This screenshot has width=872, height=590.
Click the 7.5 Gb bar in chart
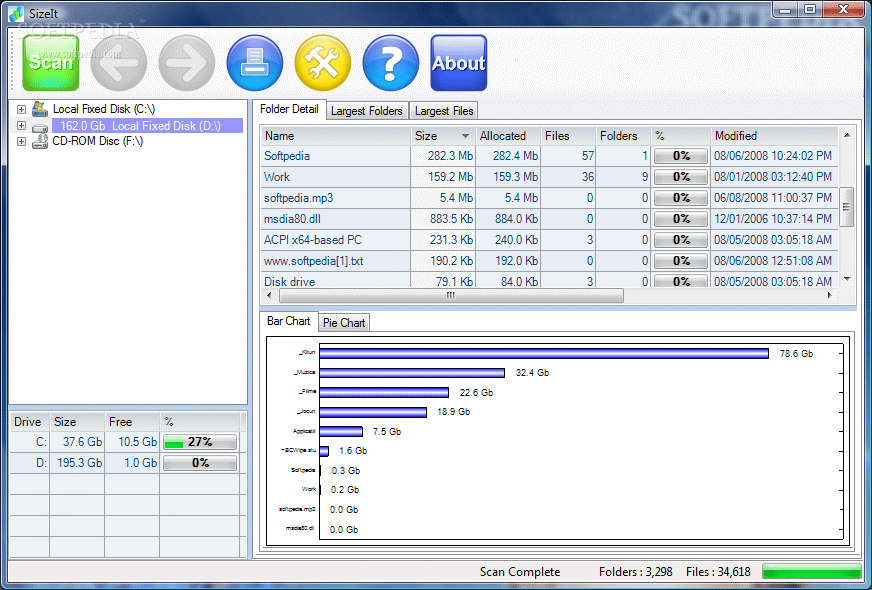pyautogui.click(x=341, y=432)
